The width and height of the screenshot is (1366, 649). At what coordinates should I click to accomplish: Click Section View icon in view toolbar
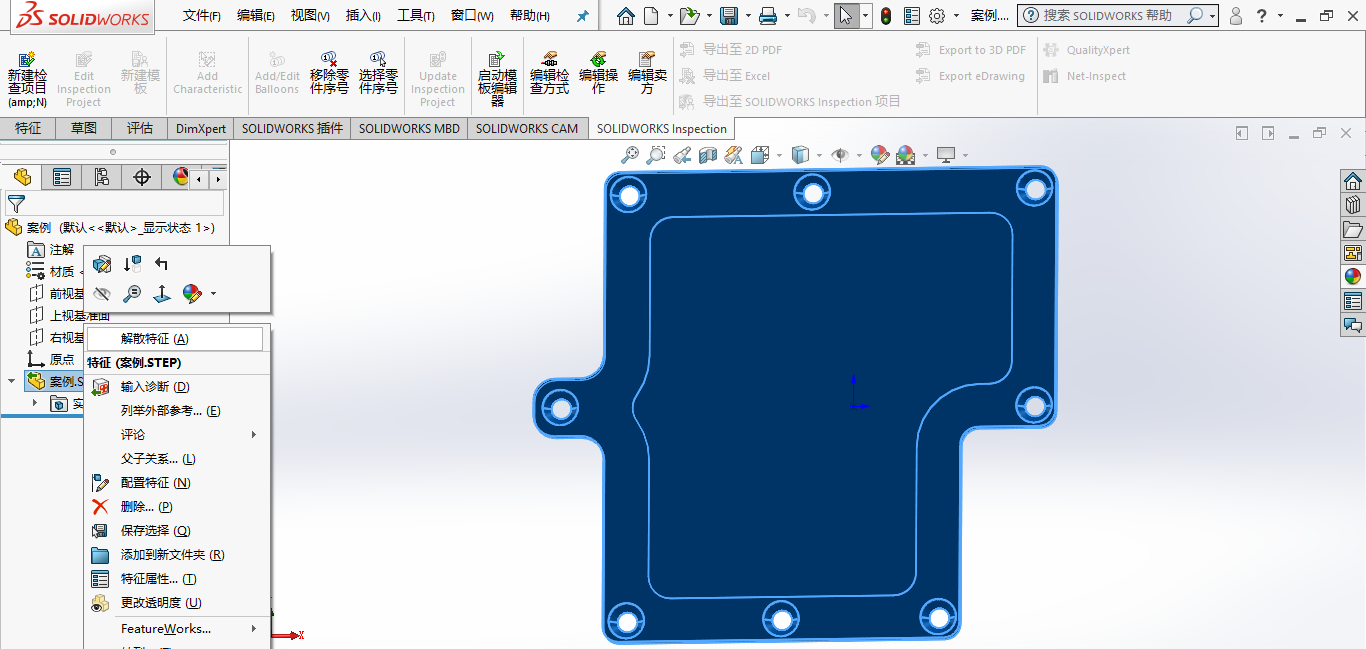[x=708, y=155]
